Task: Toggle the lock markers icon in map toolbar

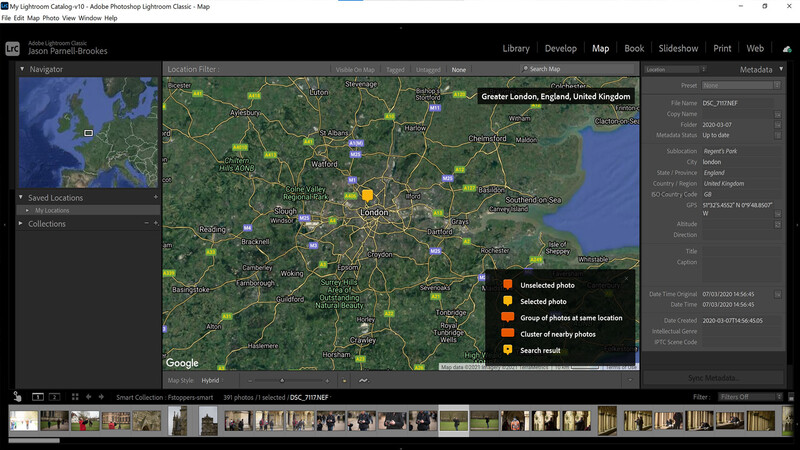Action: (344, 381)
